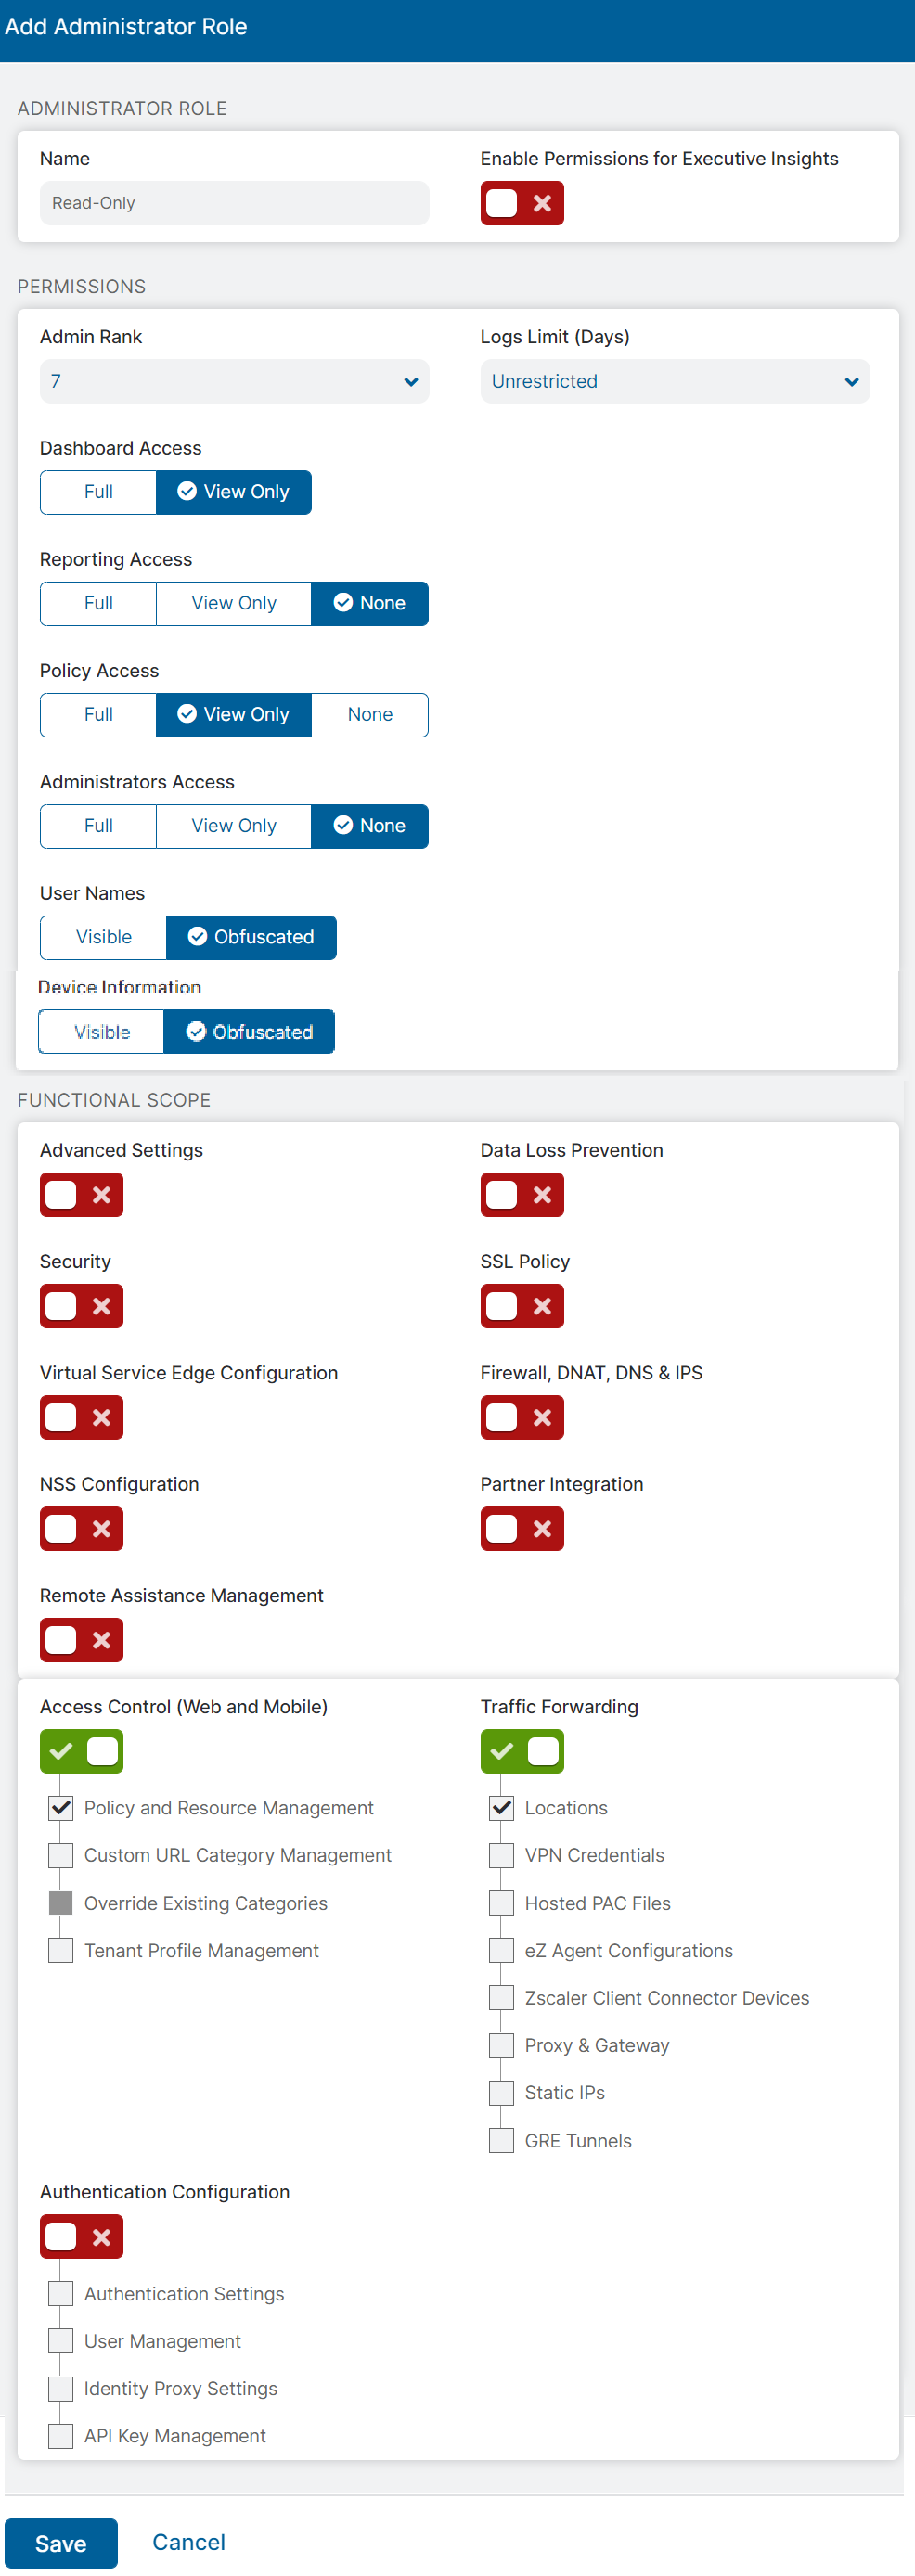Set Dashboard Access to Full
The height and width of the screenshot is (2576, 915).
tap(98, 492)
